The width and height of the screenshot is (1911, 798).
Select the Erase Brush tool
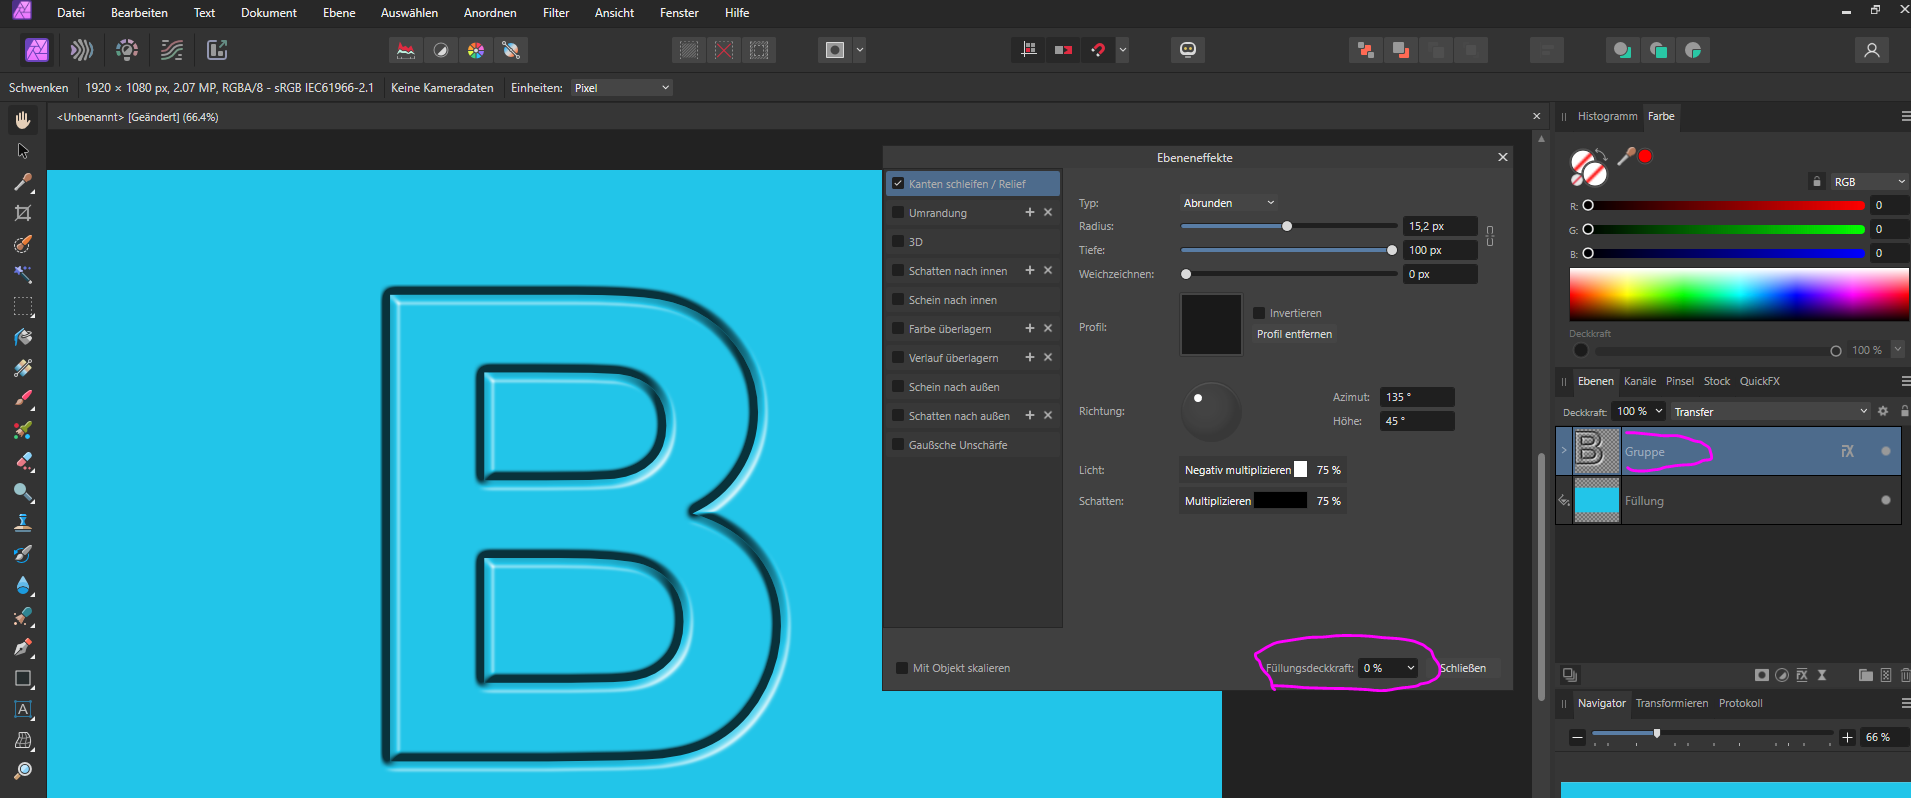[23, 461]
